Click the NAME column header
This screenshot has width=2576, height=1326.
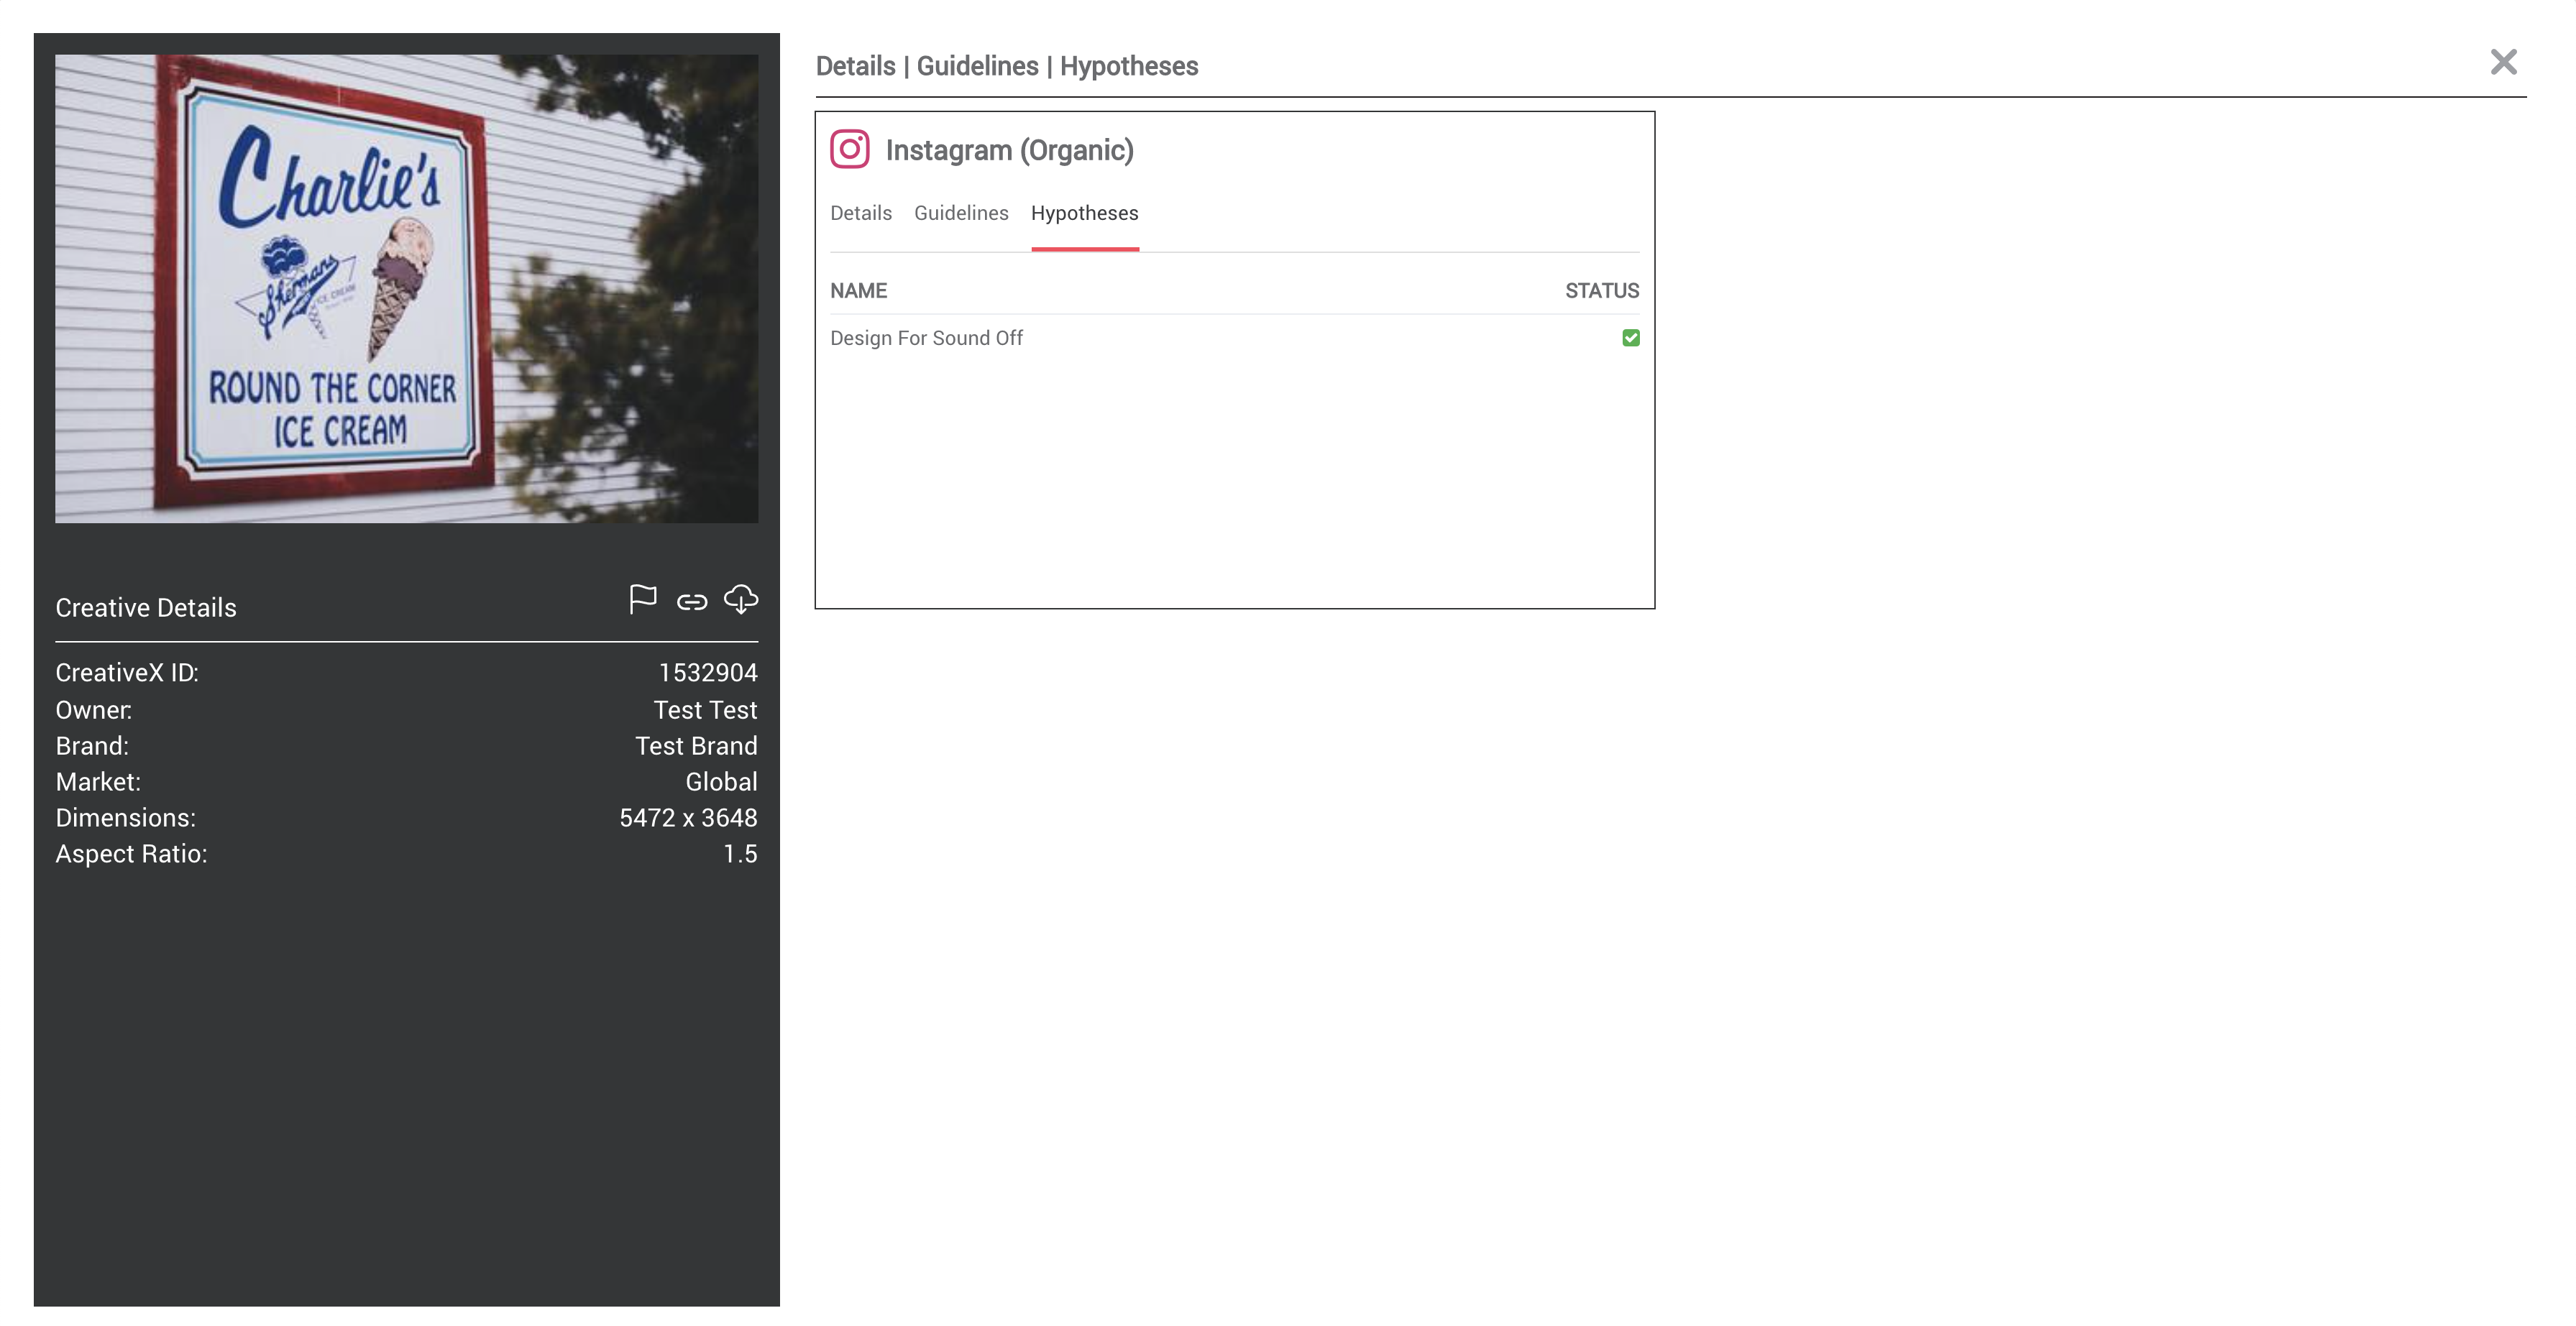pyautogui.click(x=859, y=291)
